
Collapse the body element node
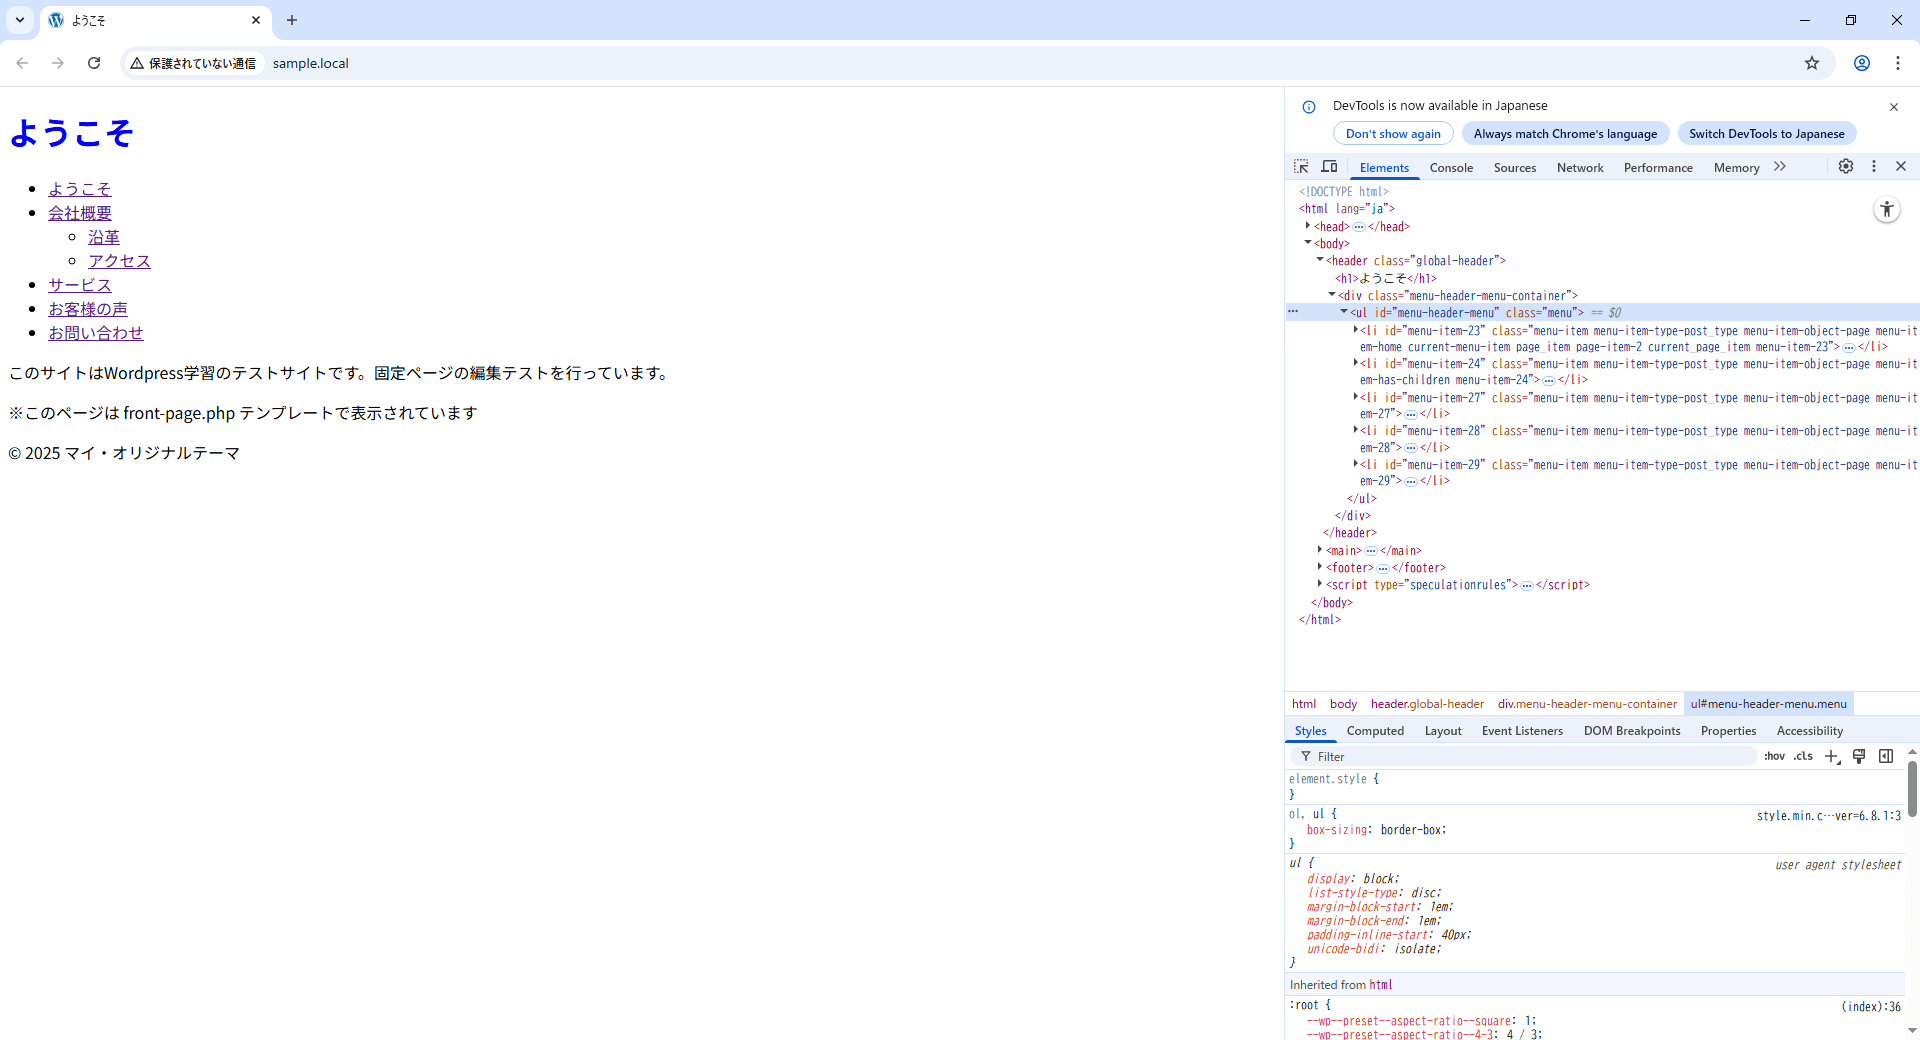(x=1308, y=243)
